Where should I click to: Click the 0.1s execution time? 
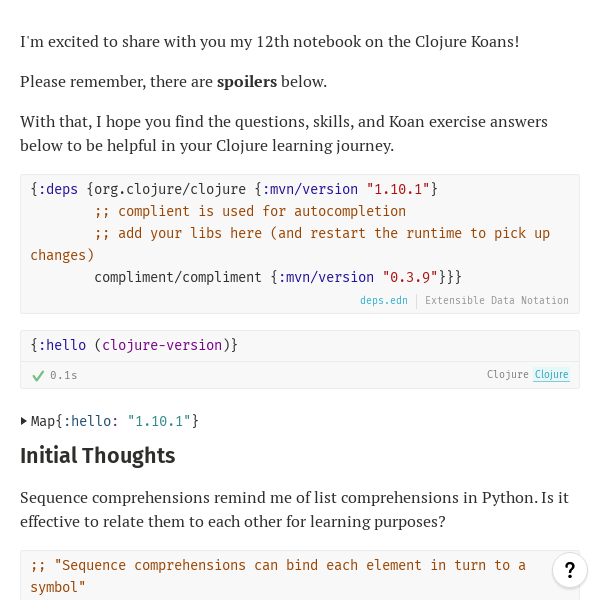tap(63, 376)
